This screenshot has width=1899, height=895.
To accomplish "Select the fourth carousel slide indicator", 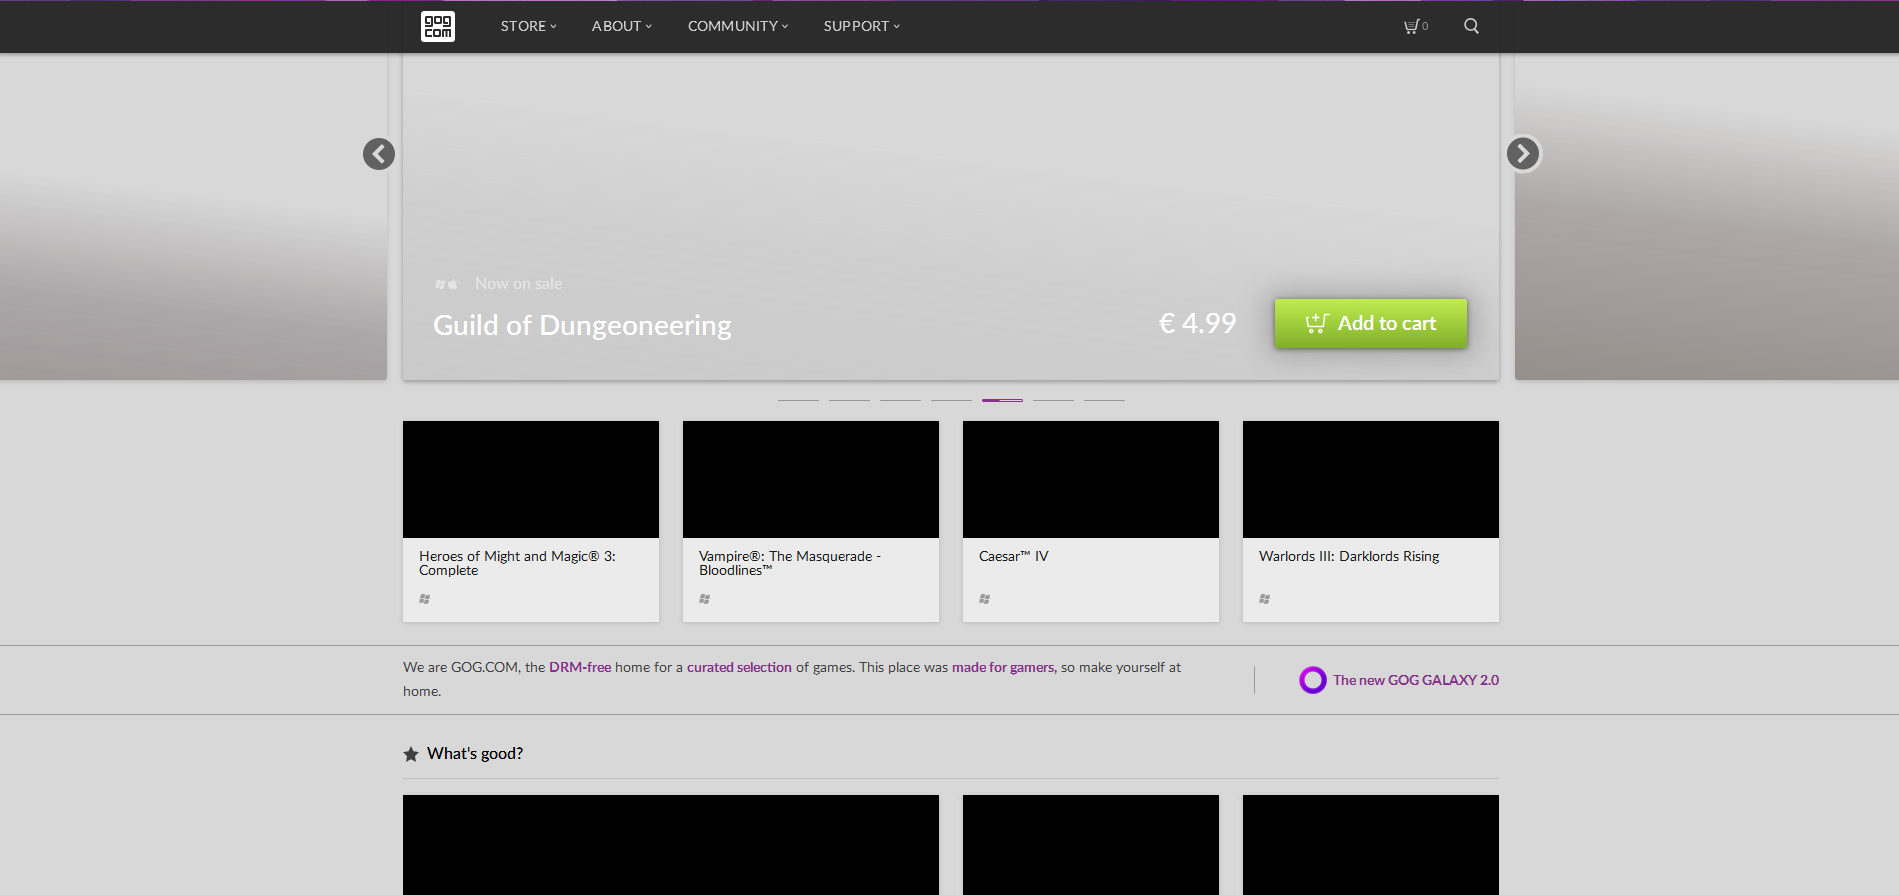I will click(x=951, y=400).
